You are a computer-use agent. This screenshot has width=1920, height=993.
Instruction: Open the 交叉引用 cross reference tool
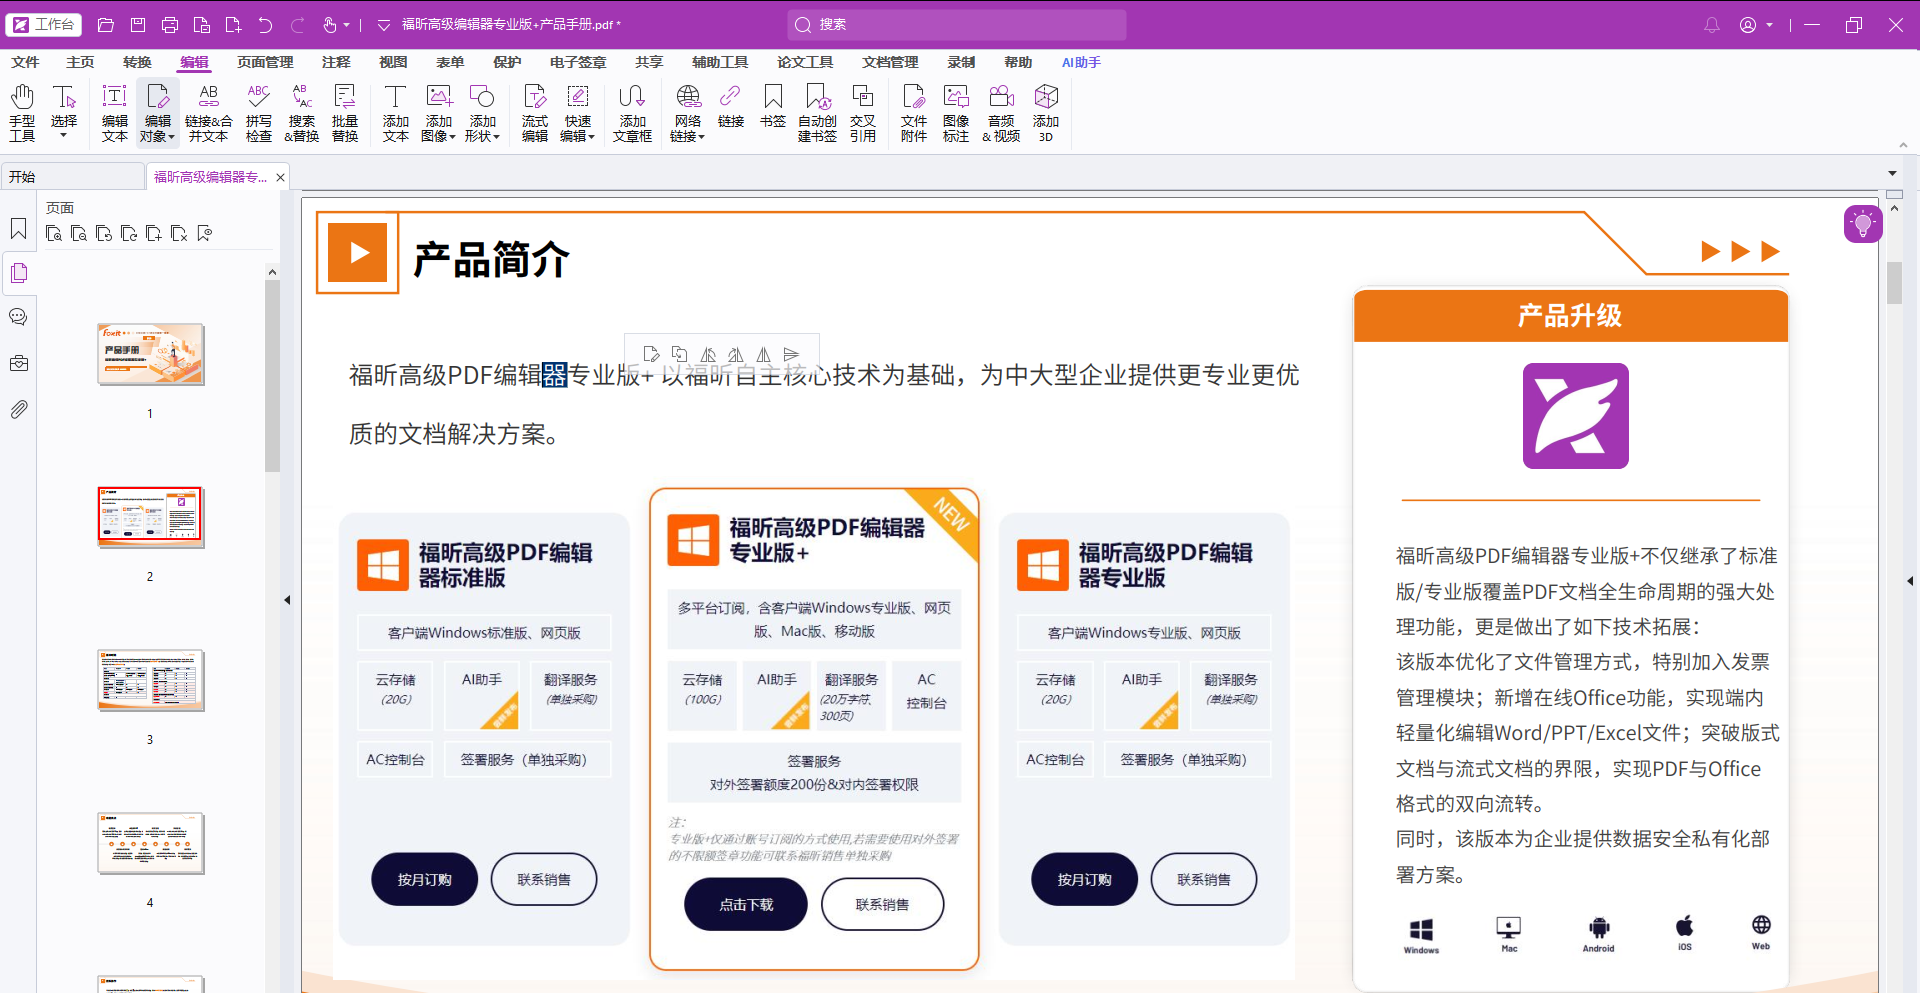click(x=863, y=112)
